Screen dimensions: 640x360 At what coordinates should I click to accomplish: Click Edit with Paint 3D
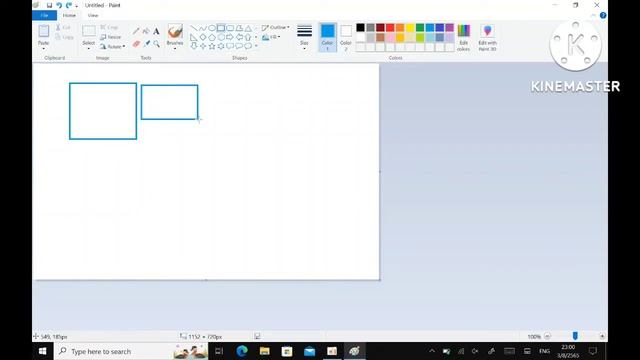point(487,38)
